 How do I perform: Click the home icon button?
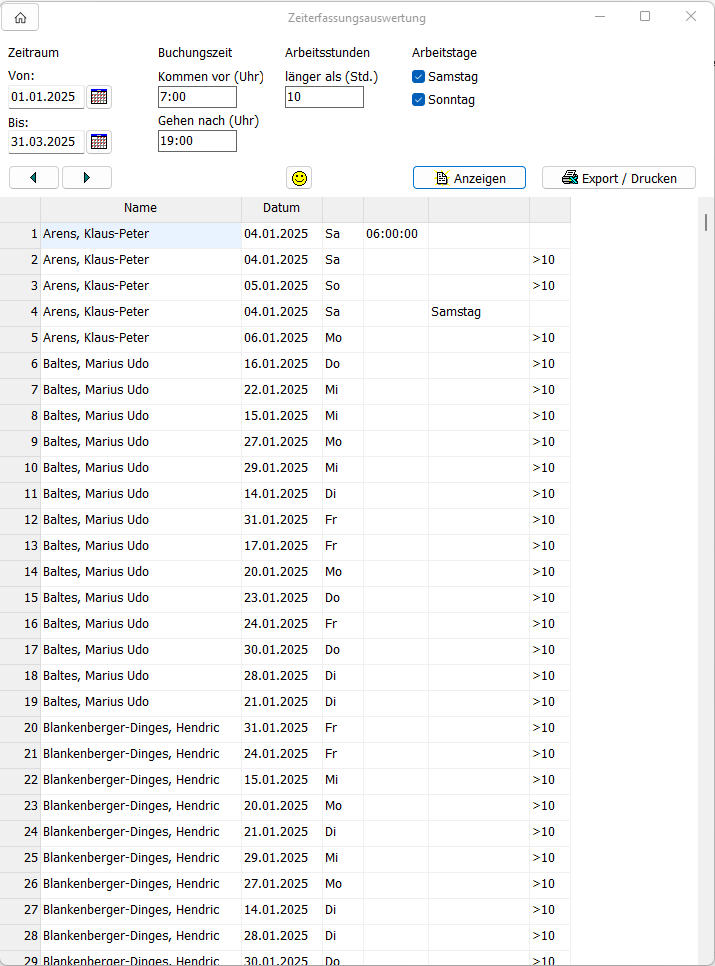[20, 17]
